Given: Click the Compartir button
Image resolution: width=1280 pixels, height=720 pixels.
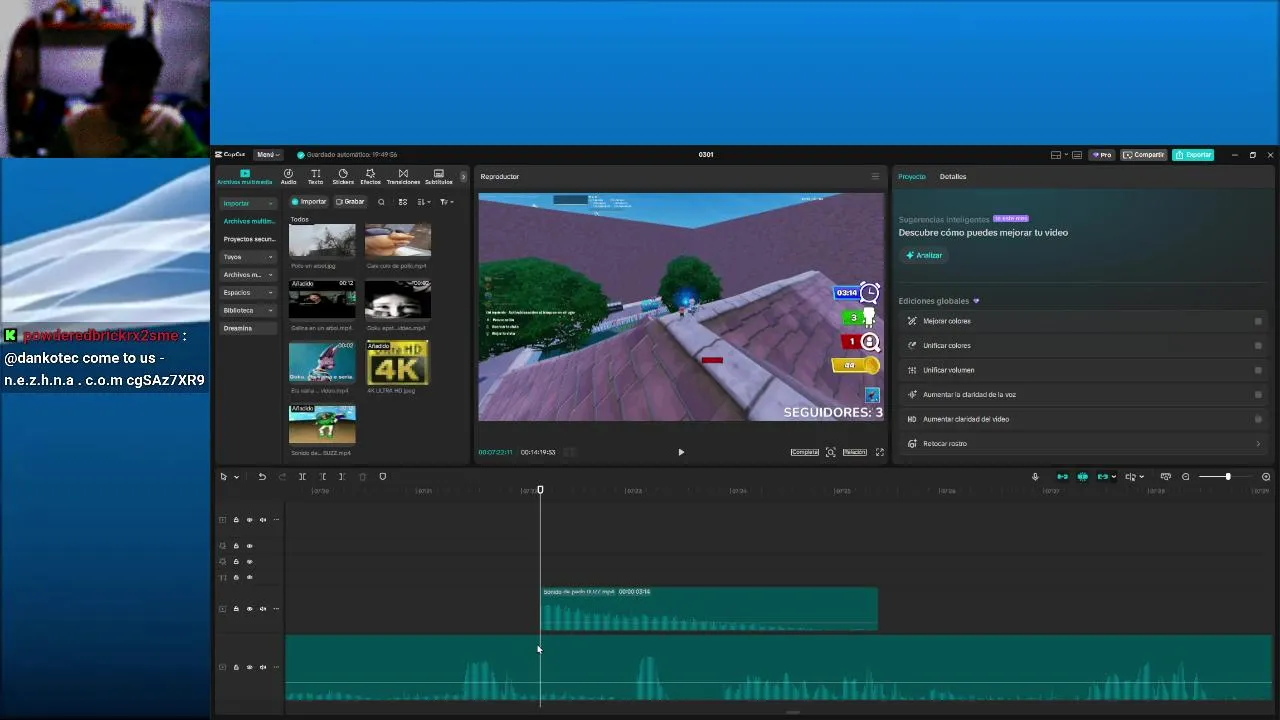Looking at the screenshot, I should 1143,155.
